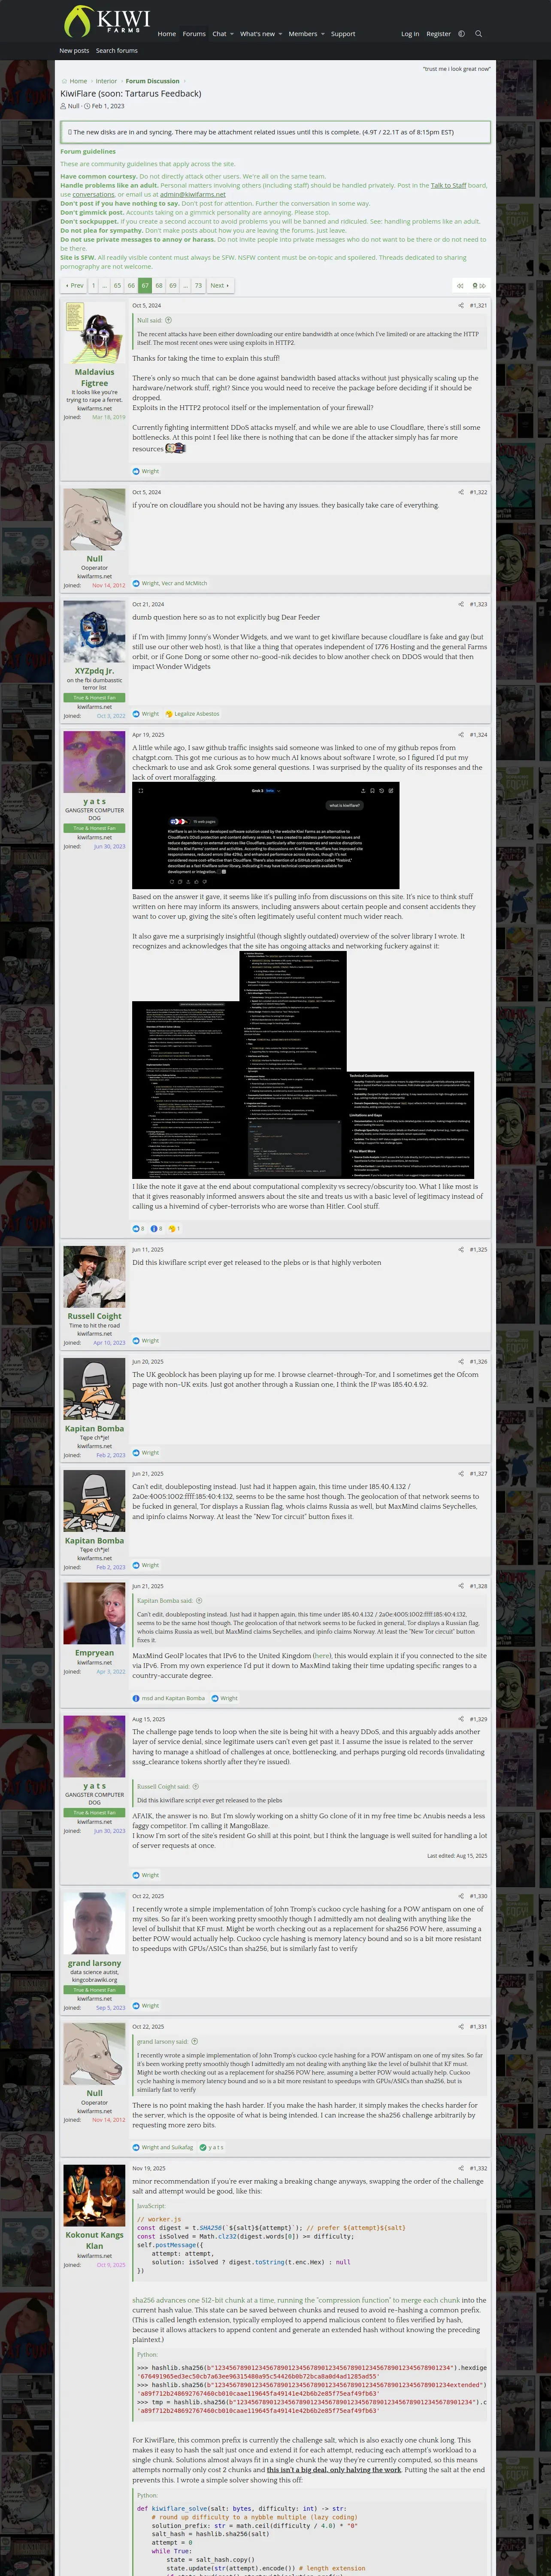Click the previous-highlight double arrow icon
Screen dimensions: 551x2576
coord(461,285)
